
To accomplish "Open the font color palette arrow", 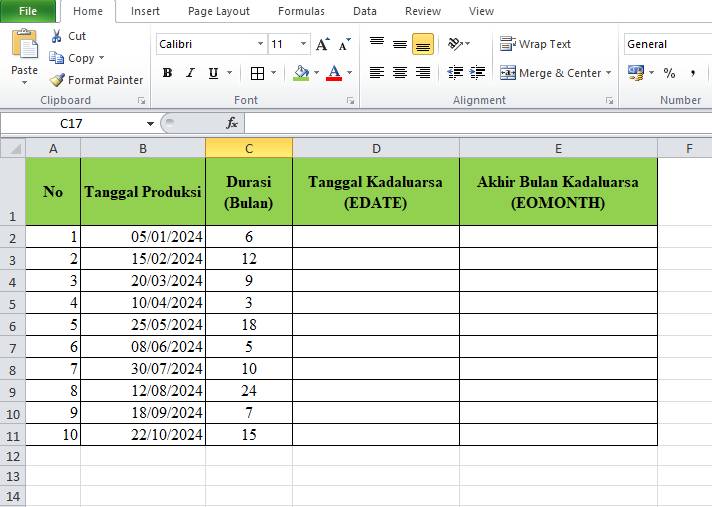I will click(349, 73).
